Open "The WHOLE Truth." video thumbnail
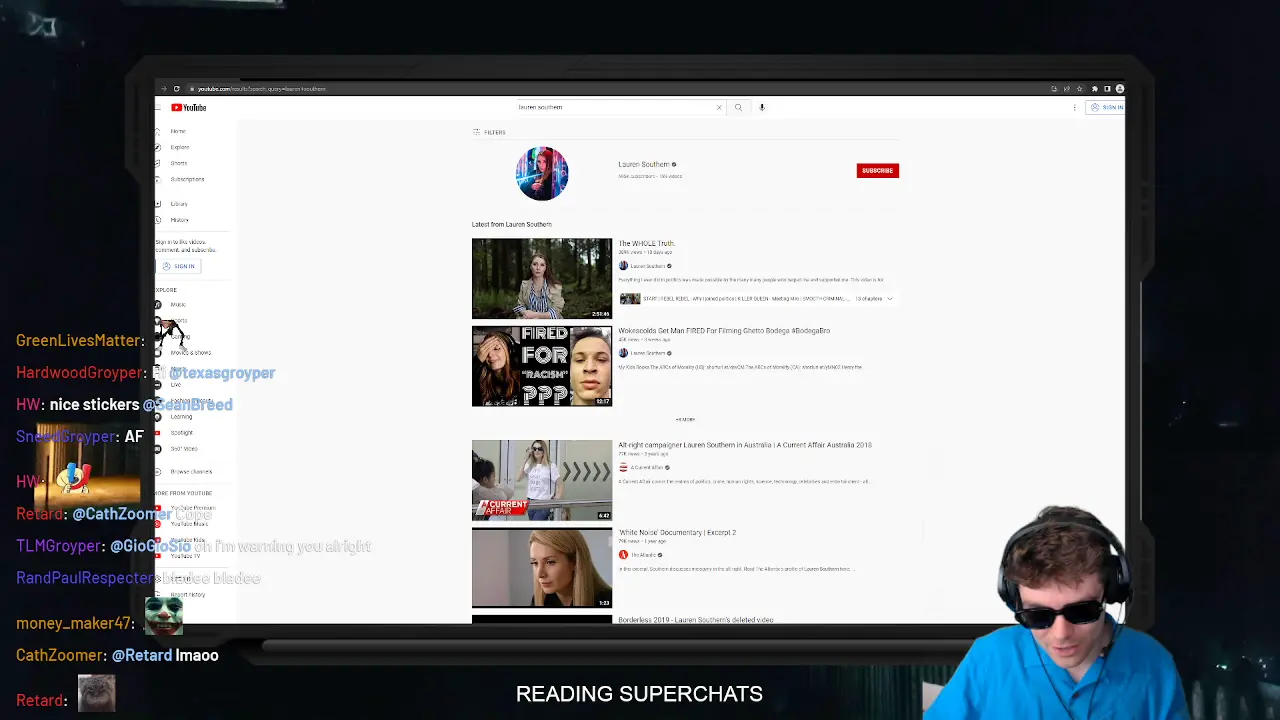The image size is (1280, 720). [541, 278]
